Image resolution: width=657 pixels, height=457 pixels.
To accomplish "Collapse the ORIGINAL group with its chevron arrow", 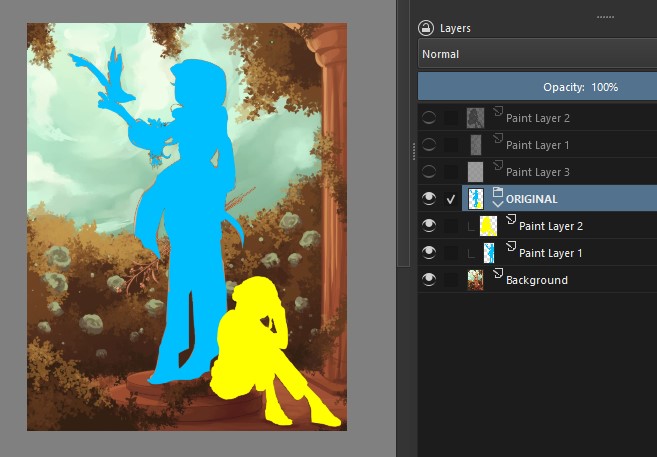I will tap(497, 204).
